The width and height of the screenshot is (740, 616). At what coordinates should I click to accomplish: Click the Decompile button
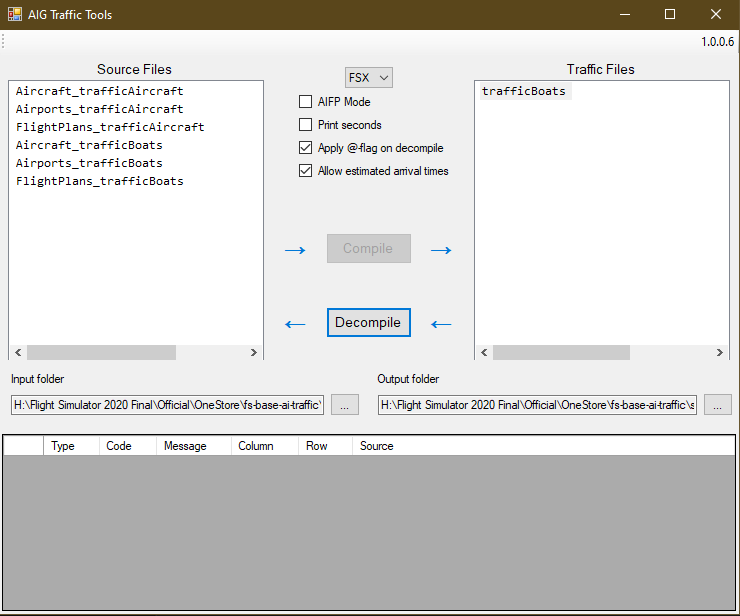click(369, 322)
